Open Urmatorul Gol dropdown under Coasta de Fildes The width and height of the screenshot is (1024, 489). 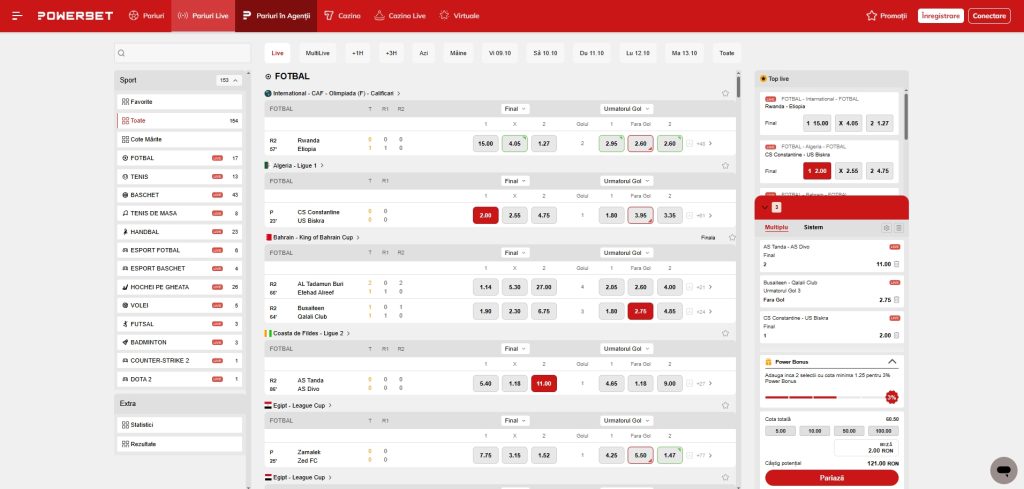(626, 349)
